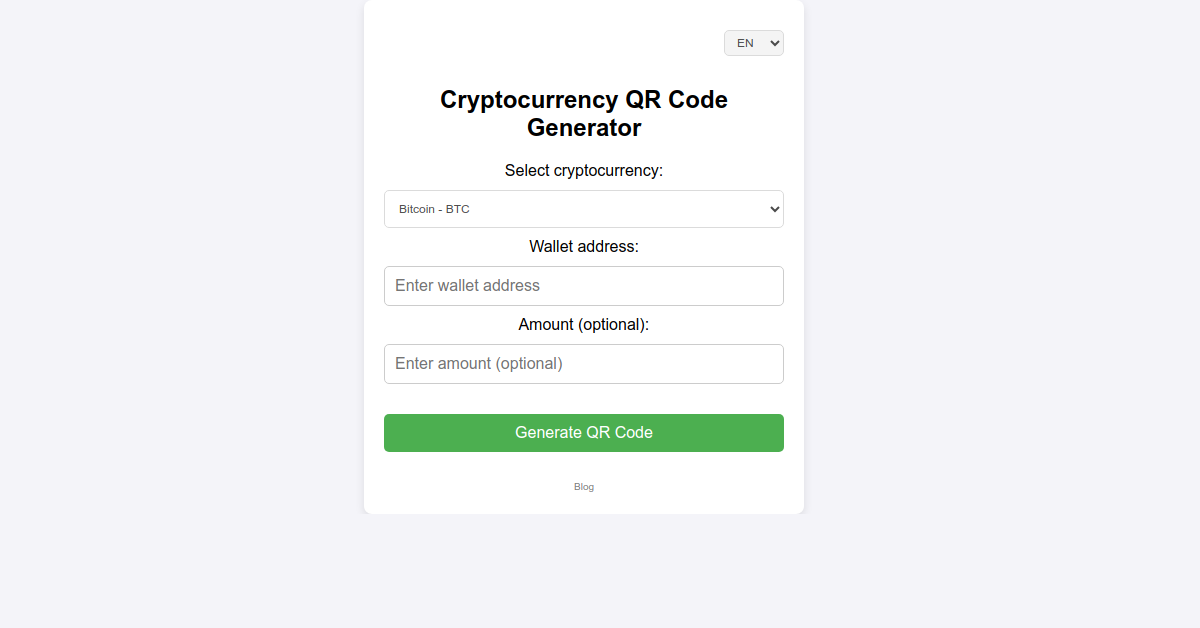
Task: Click the Blog footer text
Action: [x=583, y=487]
